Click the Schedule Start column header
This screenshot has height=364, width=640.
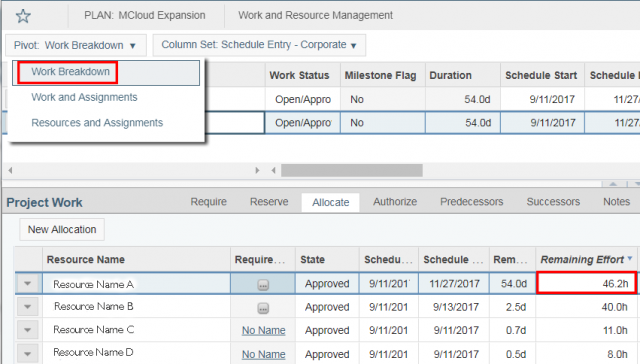pos(541,75)
